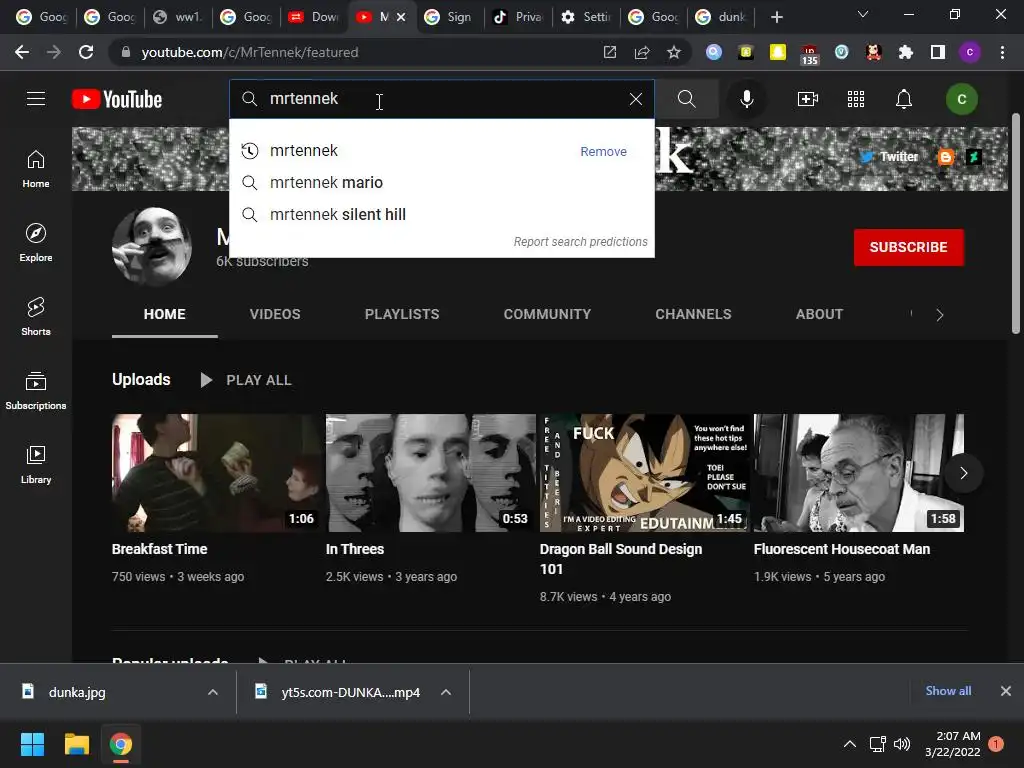Screen dimensions: 1024x768
Task: Open Explore in the sidebar
Action: (36, 243)
